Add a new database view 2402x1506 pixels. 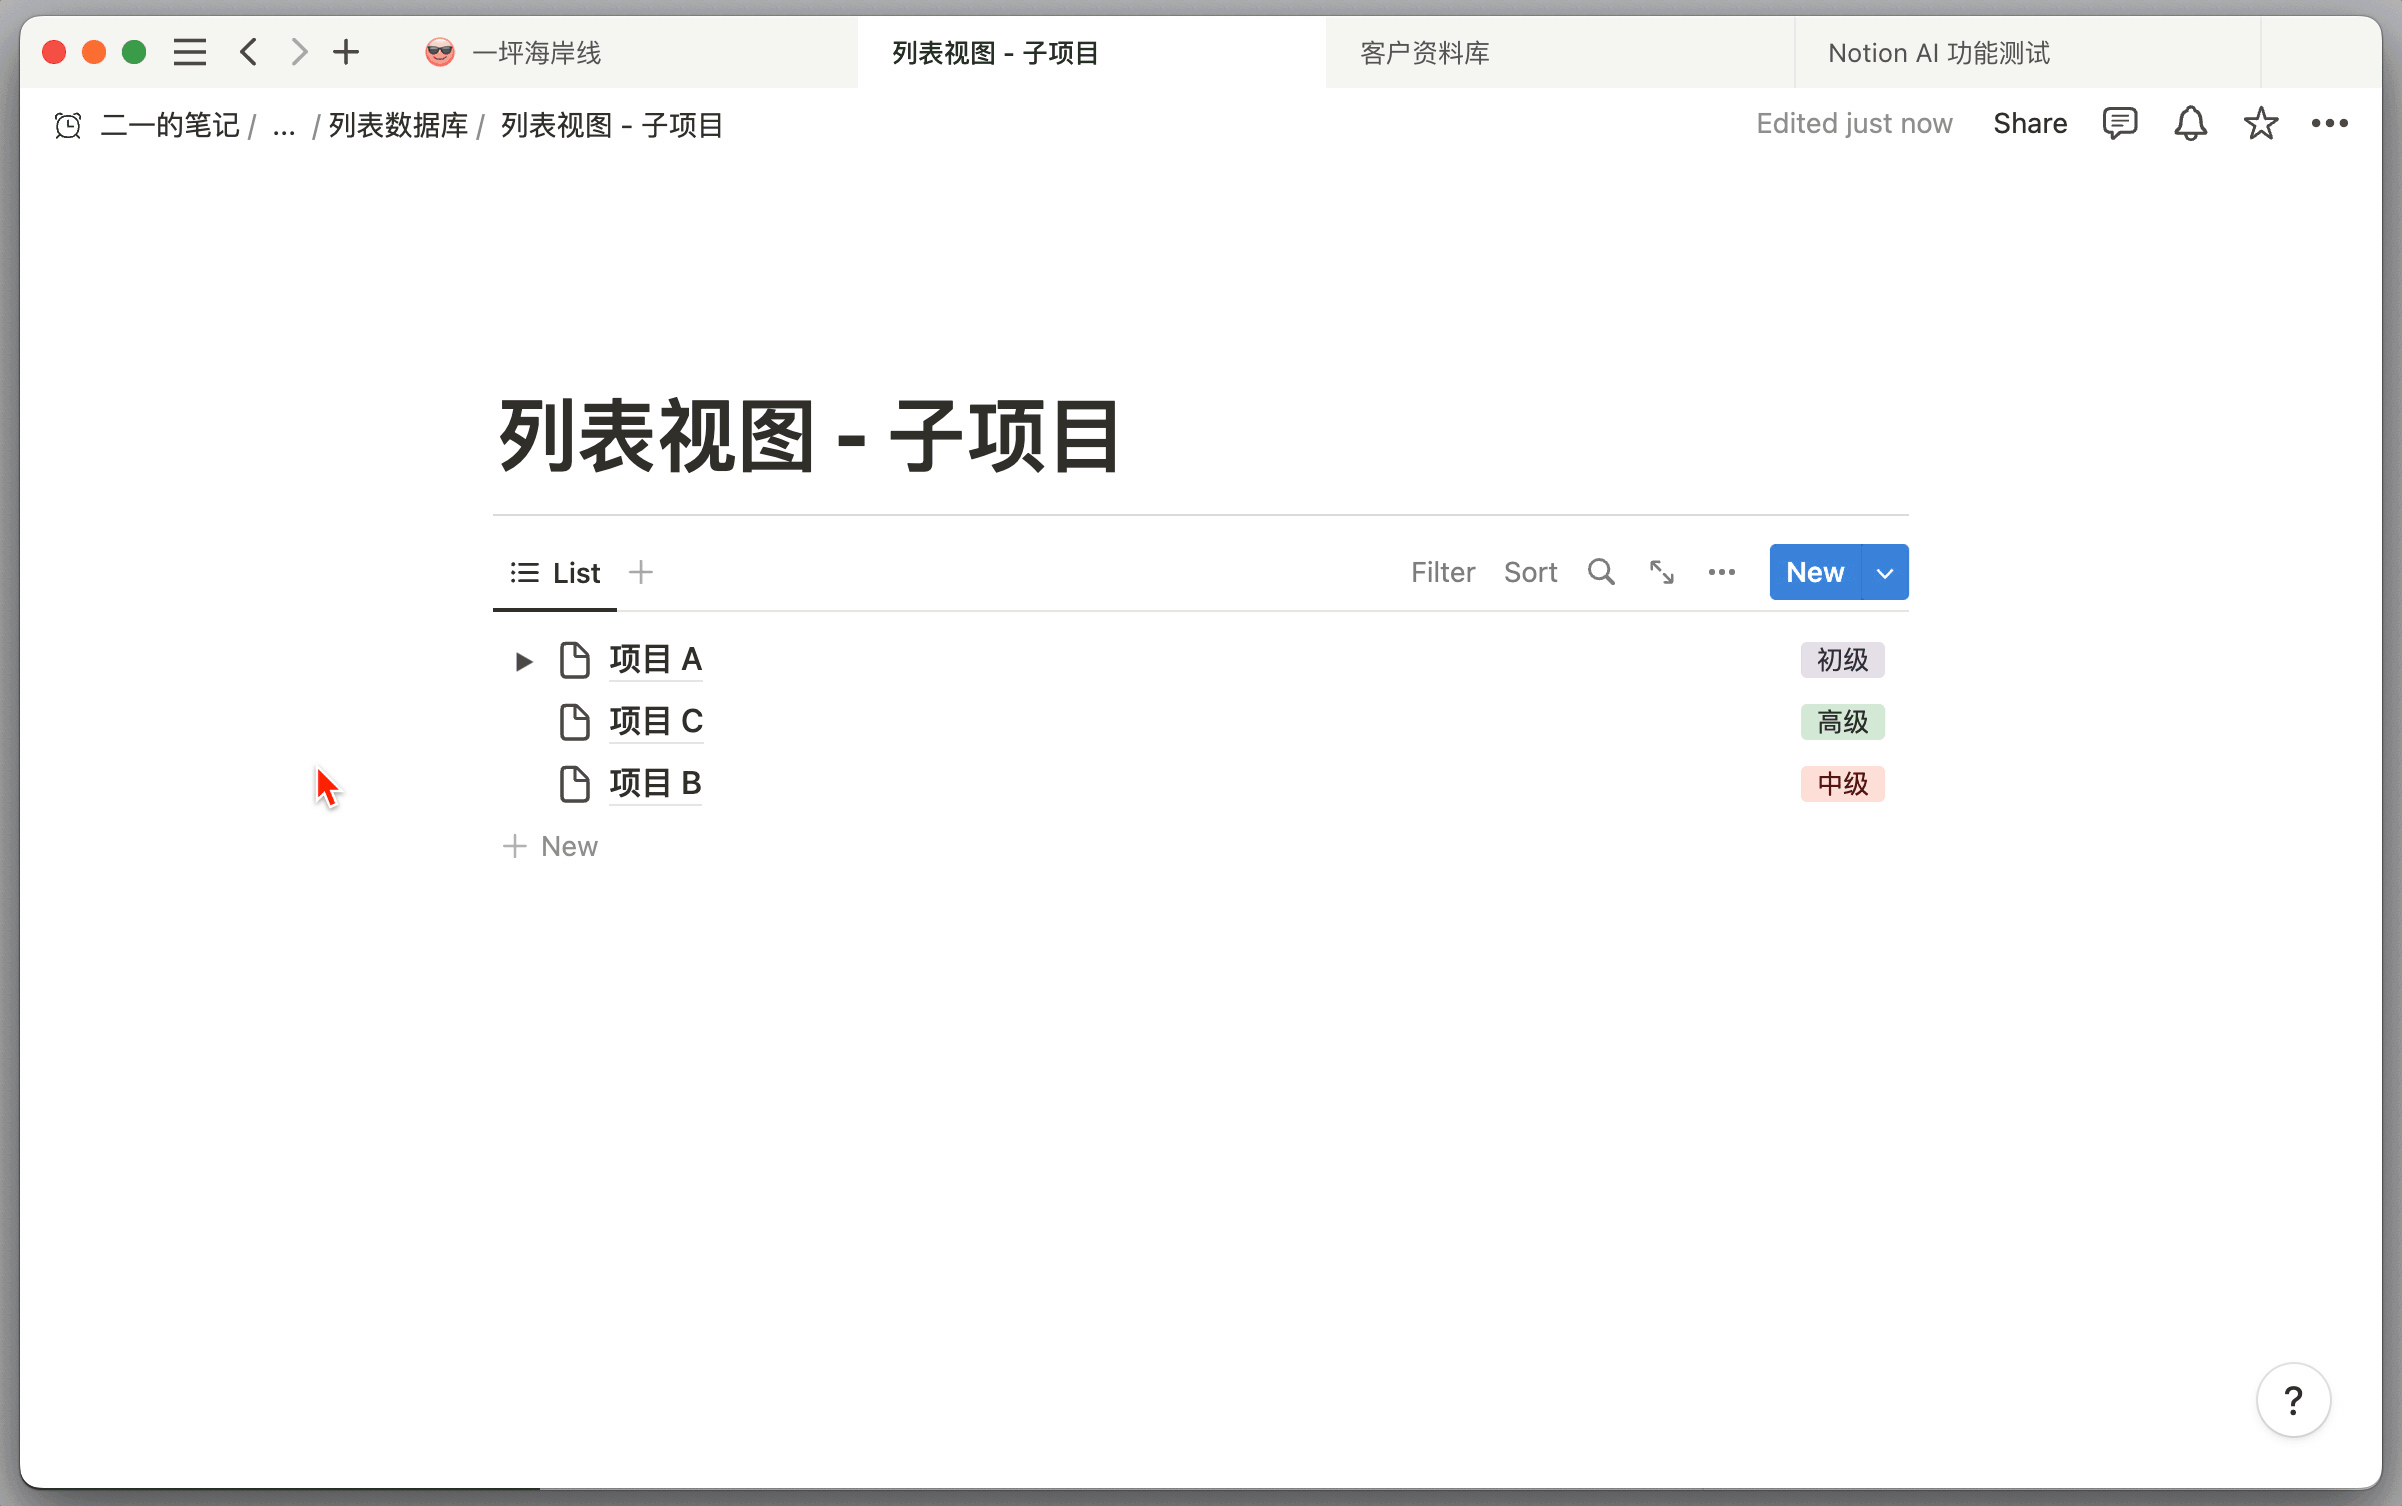click(x=641, y=572)
